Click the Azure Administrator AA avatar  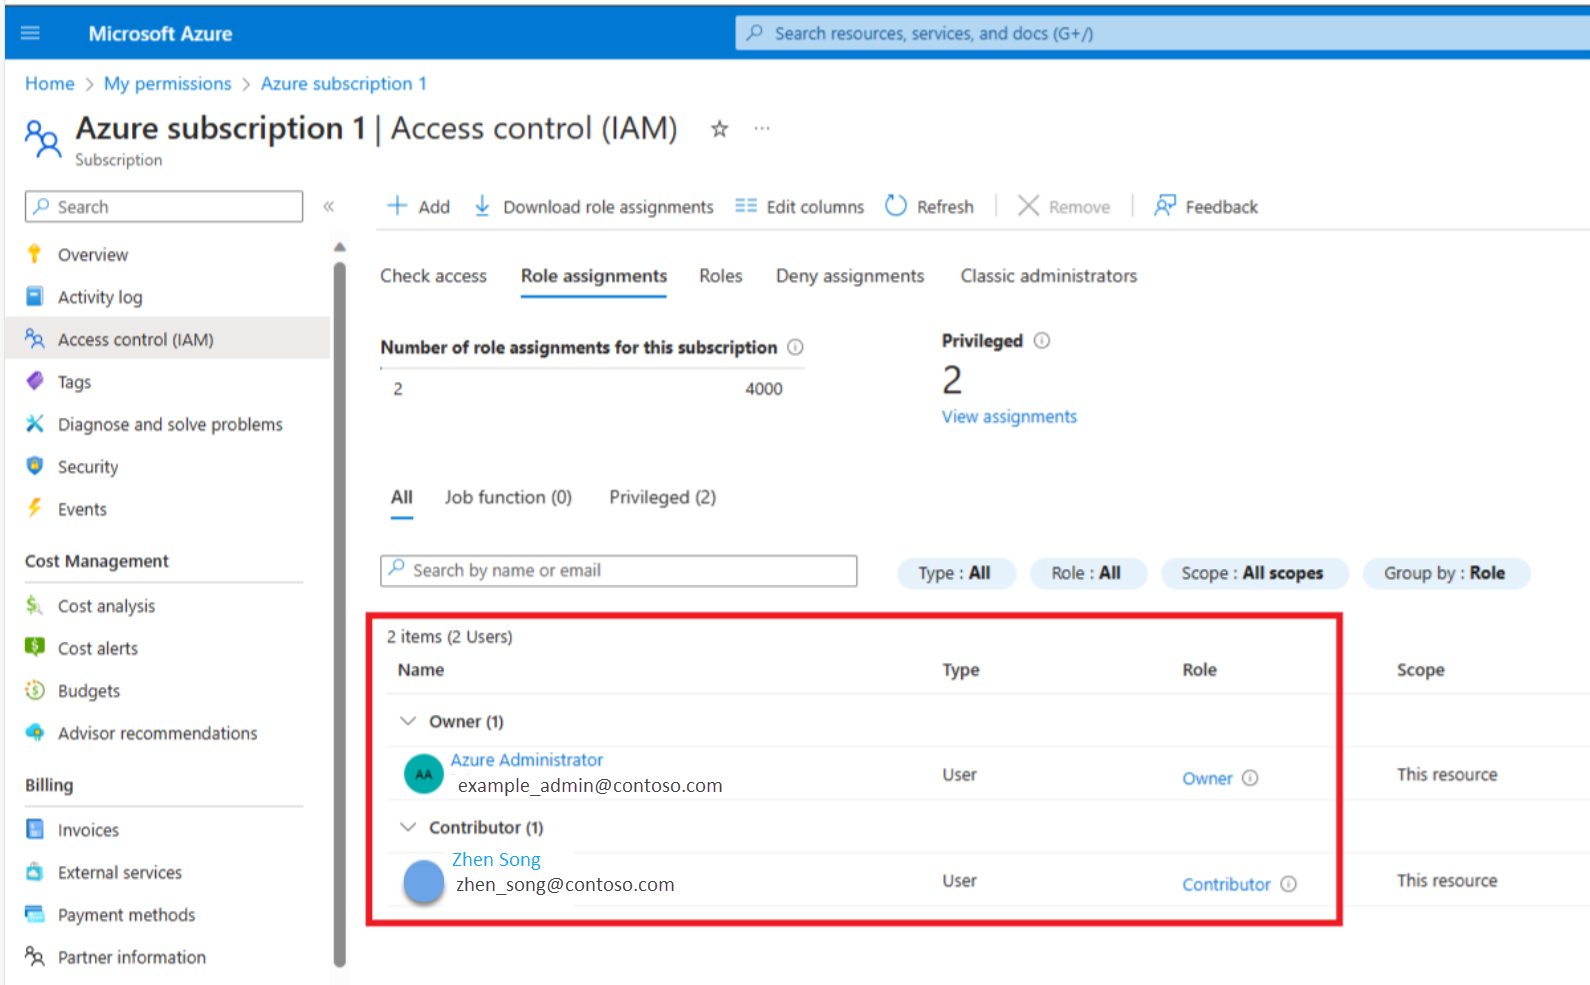point(424,774)
